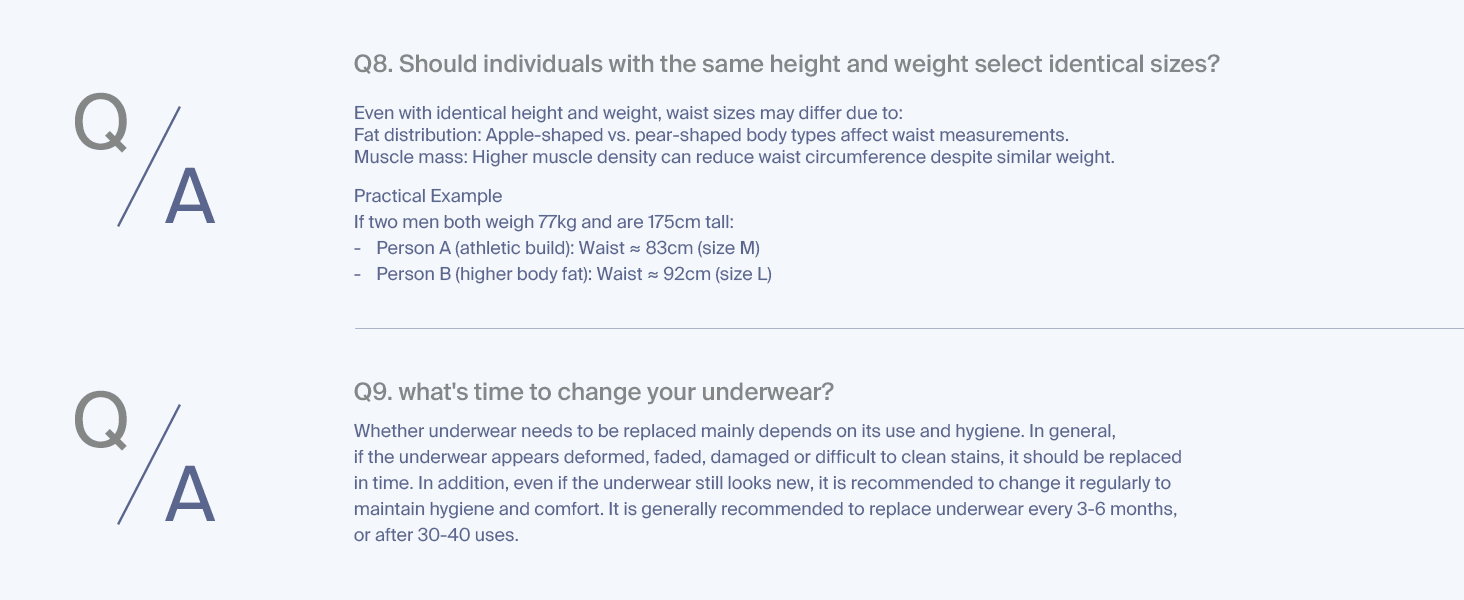Click the Muscle mass explanation line
This screenshot has height=600, width=1464.
point(734,157)
